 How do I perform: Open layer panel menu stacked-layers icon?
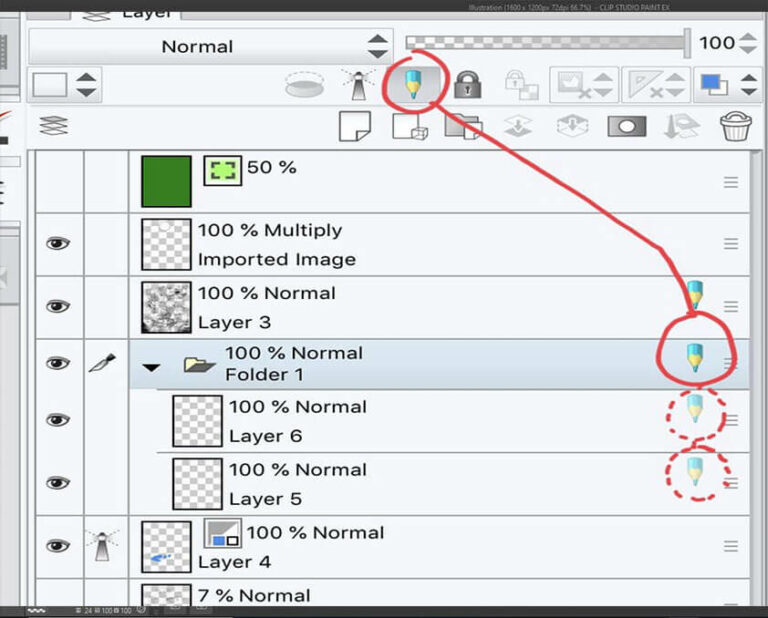pyautogui.click(x=53, y=126)
